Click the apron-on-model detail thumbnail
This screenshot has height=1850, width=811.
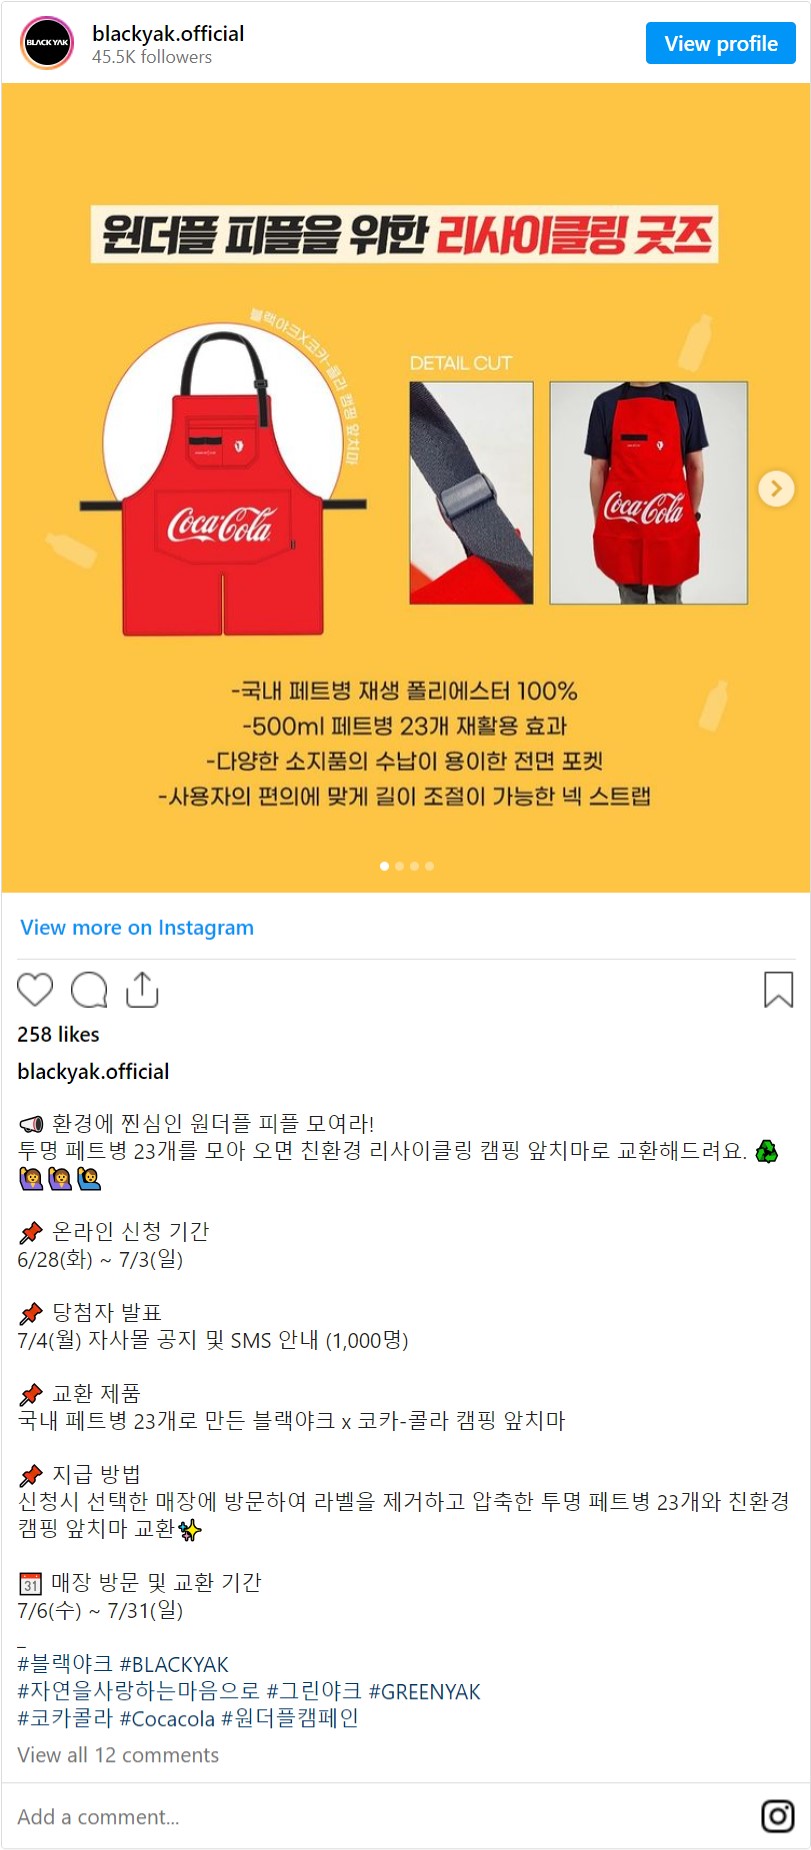pos(649,492)
